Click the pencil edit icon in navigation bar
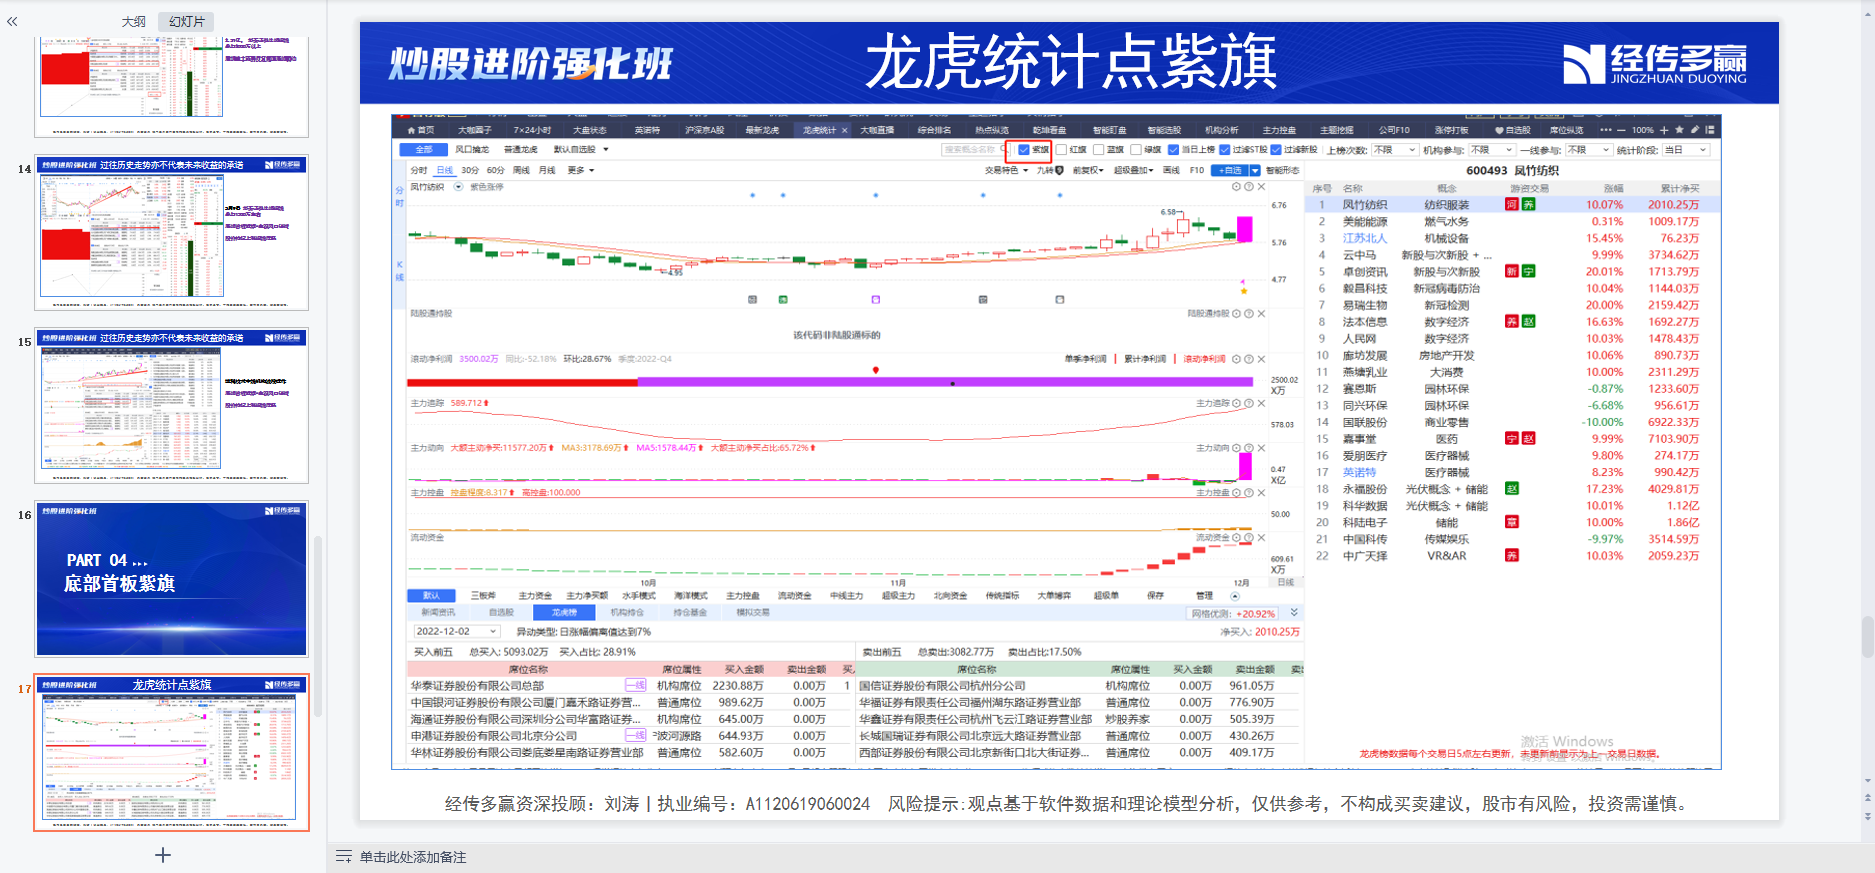Viewport: 1875px width, 873px height. pyautogui.click(x=1694, y=130)
